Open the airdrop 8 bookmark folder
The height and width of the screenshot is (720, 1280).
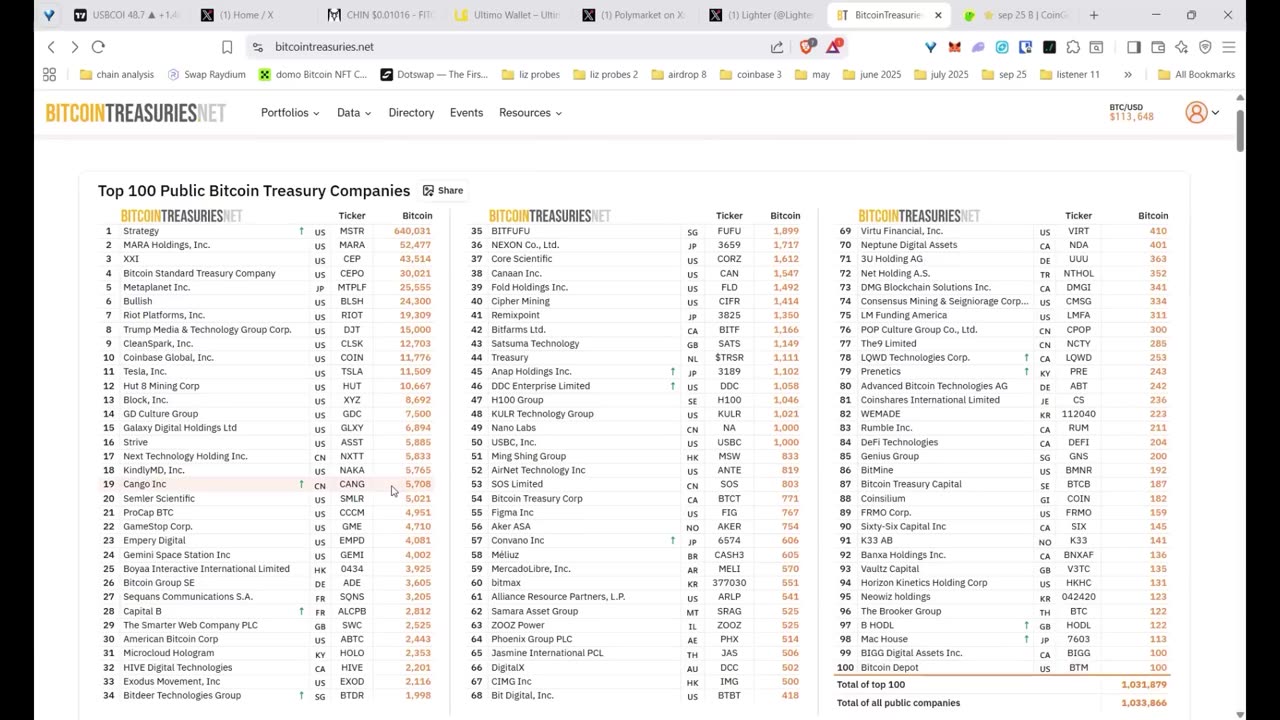(x=678, y=74)
